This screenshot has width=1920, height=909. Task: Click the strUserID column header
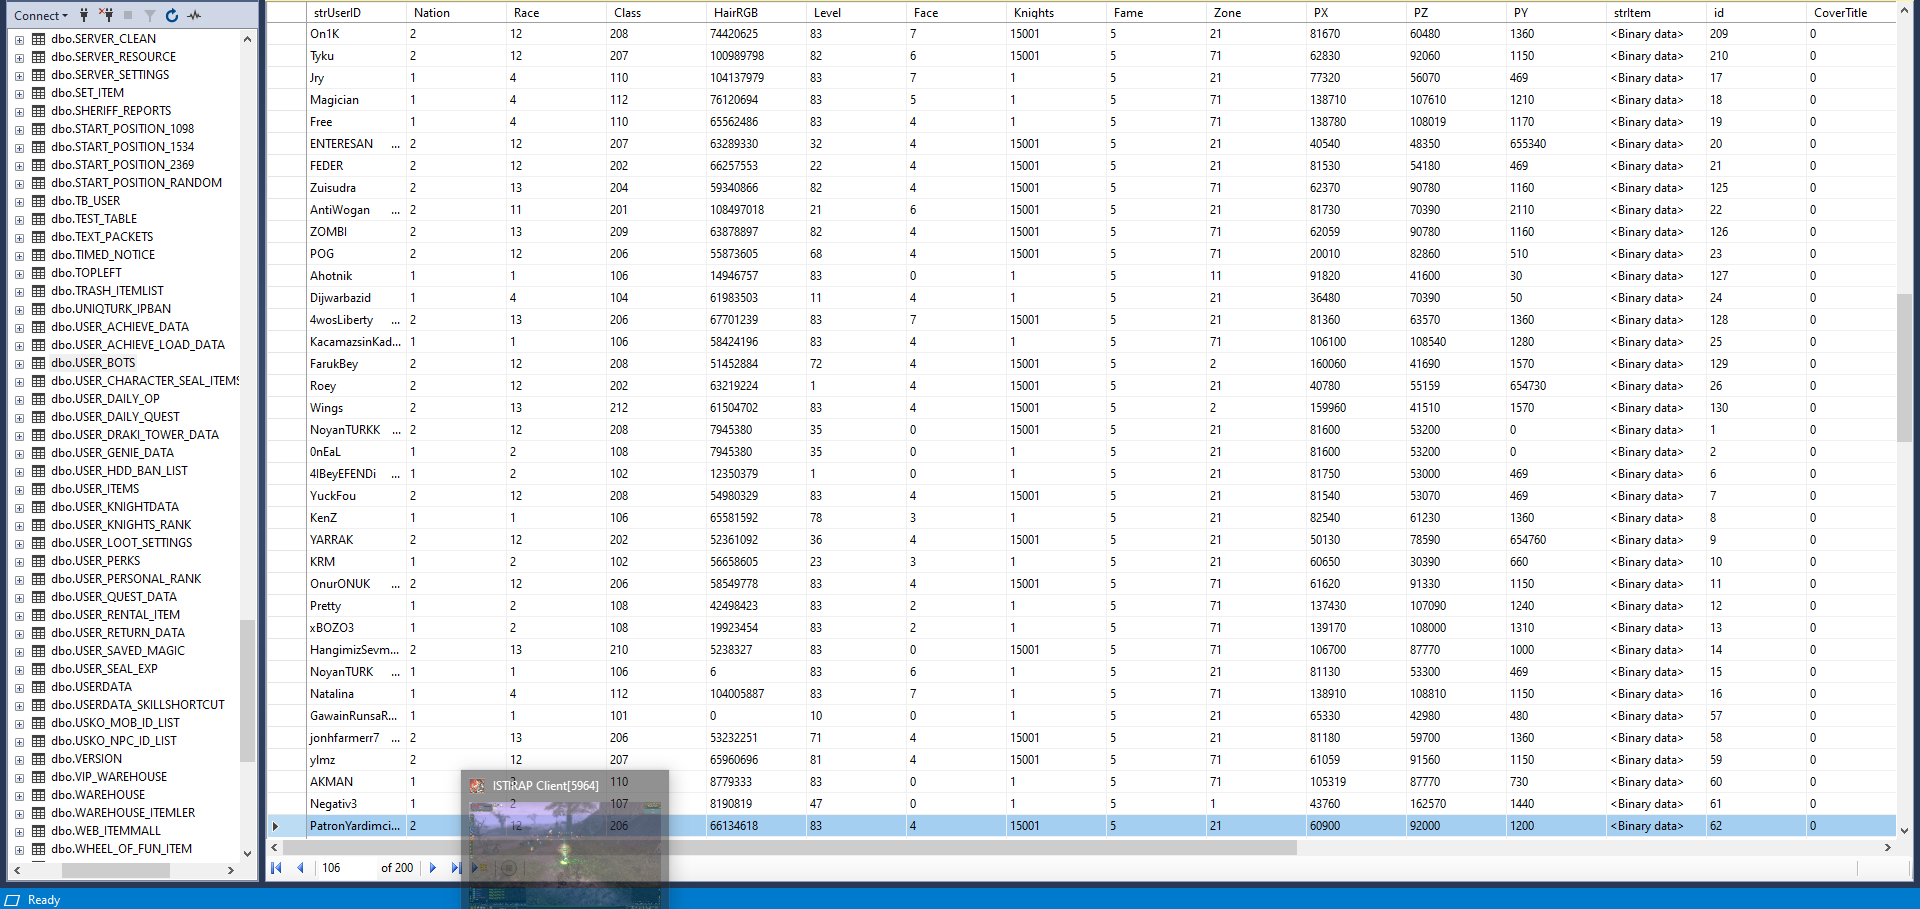point(356,13)
